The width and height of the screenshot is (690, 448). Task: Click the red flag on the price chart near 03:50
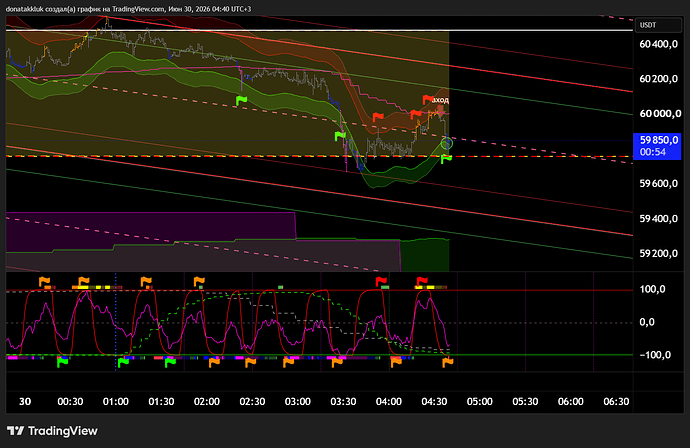coord(378,118)
